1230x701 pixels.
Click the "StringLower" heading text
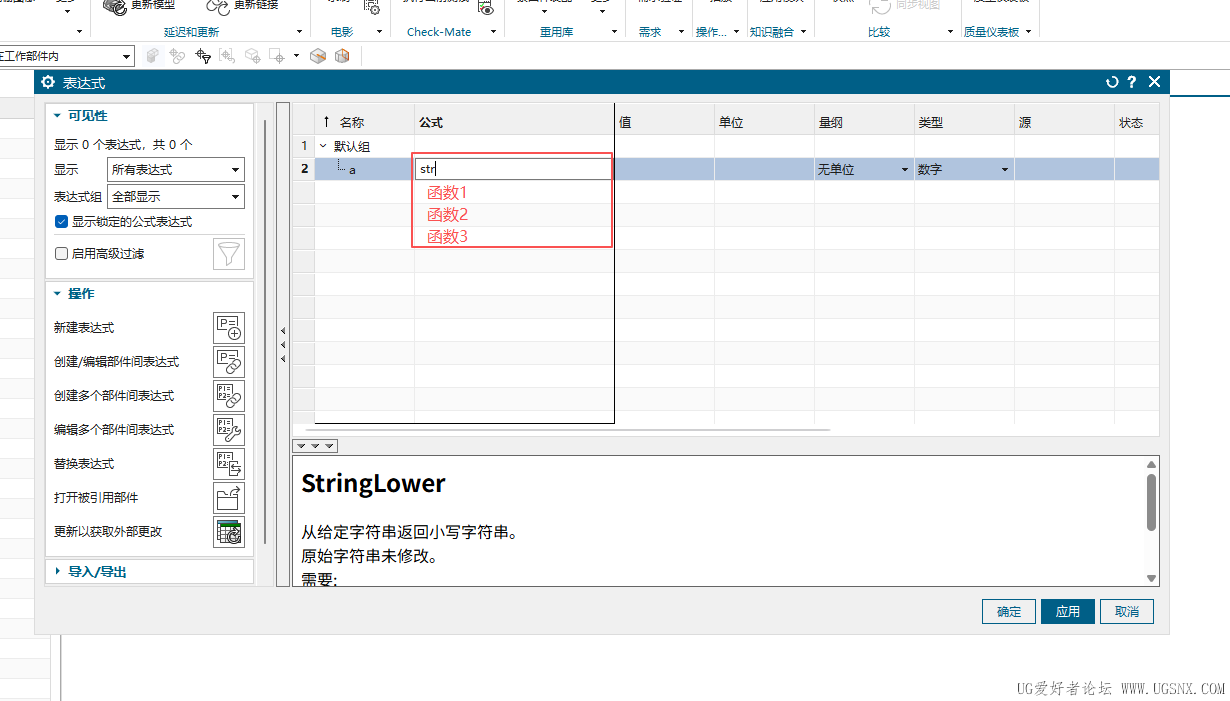pyautogui.click(x=373, y=484)
